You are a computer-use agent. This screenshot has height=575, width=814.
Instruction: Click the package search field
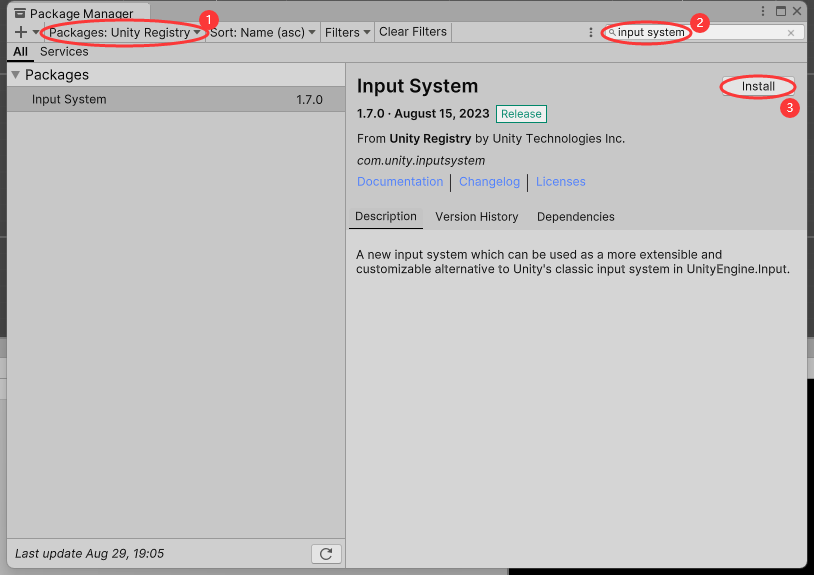[703, 32]
